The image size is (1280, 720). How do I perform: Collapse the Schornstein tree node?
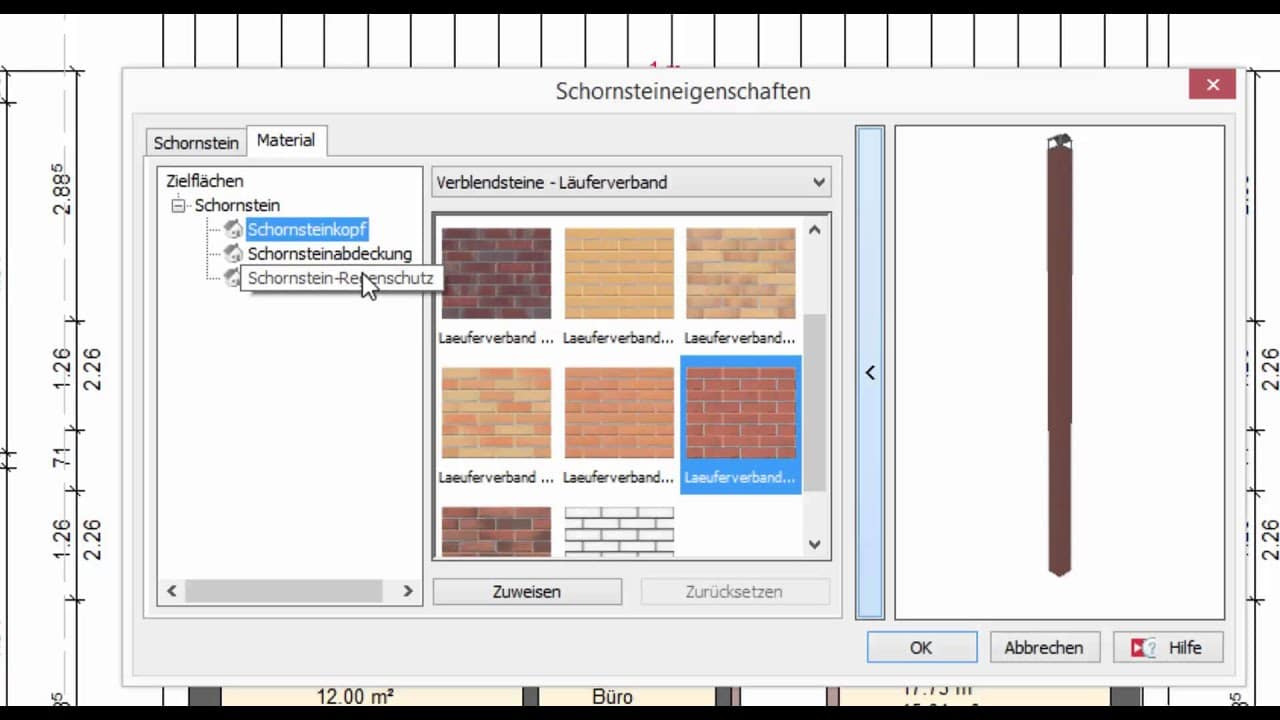[x=179, y=206]
